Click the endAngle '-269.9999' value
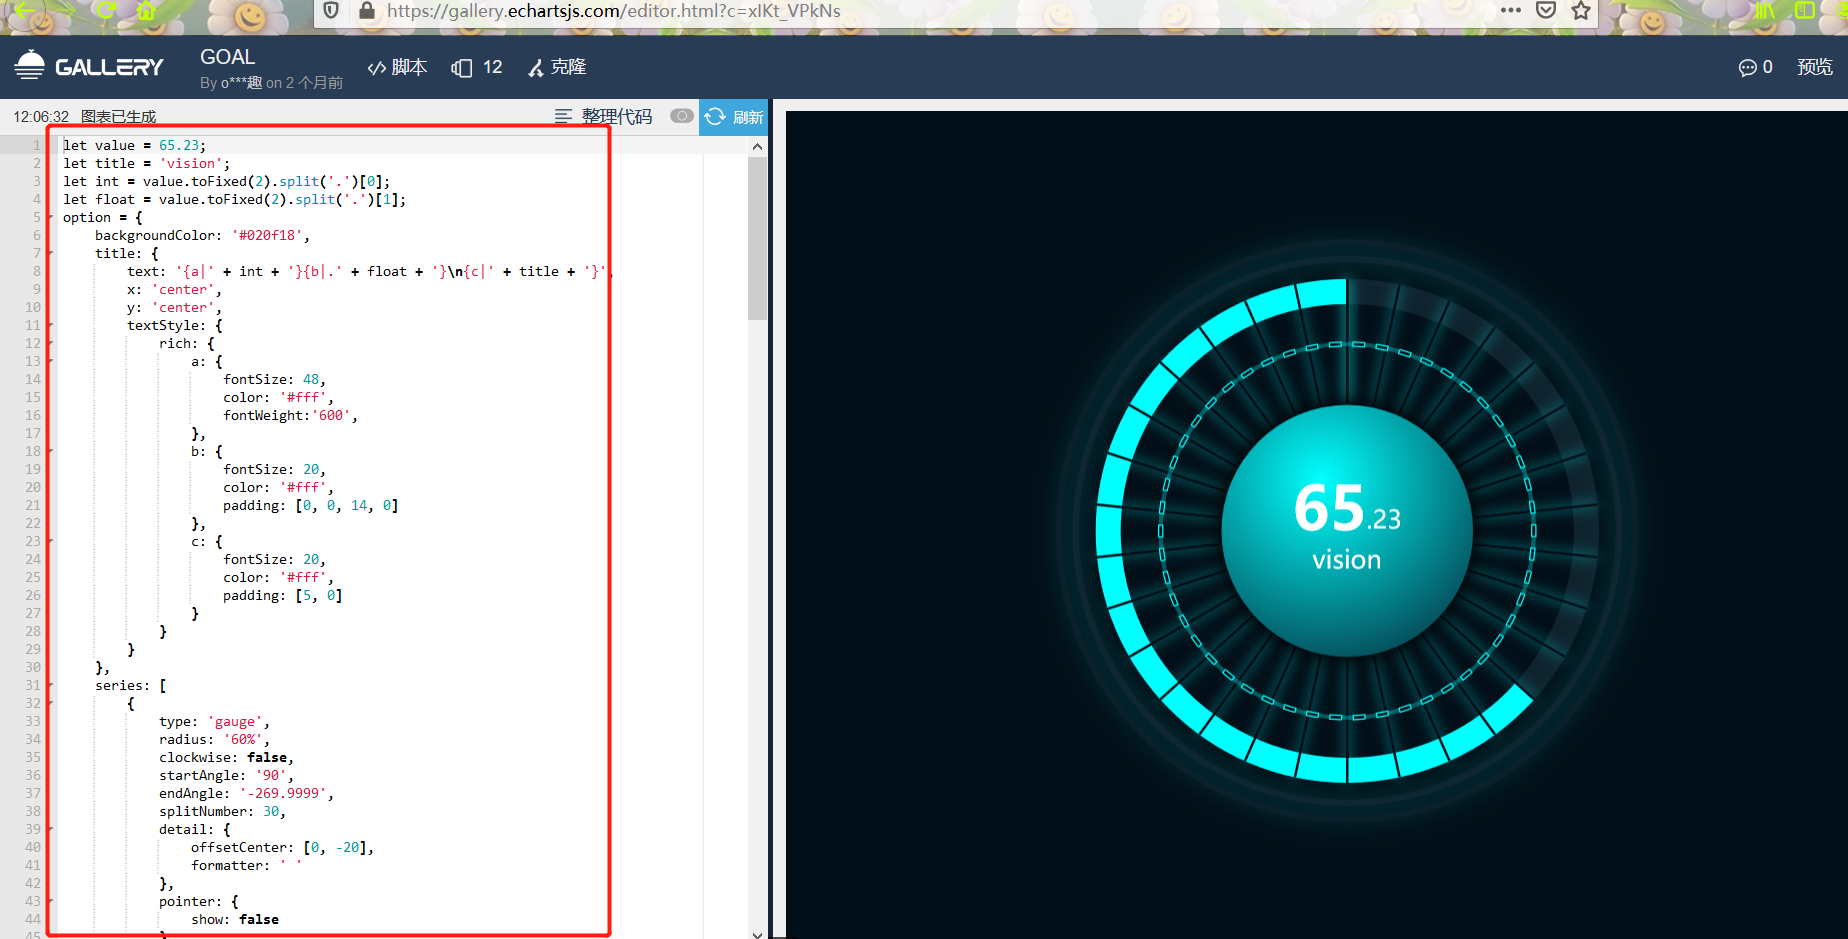Screen dimensions: 1848x939 pos(283,793)
